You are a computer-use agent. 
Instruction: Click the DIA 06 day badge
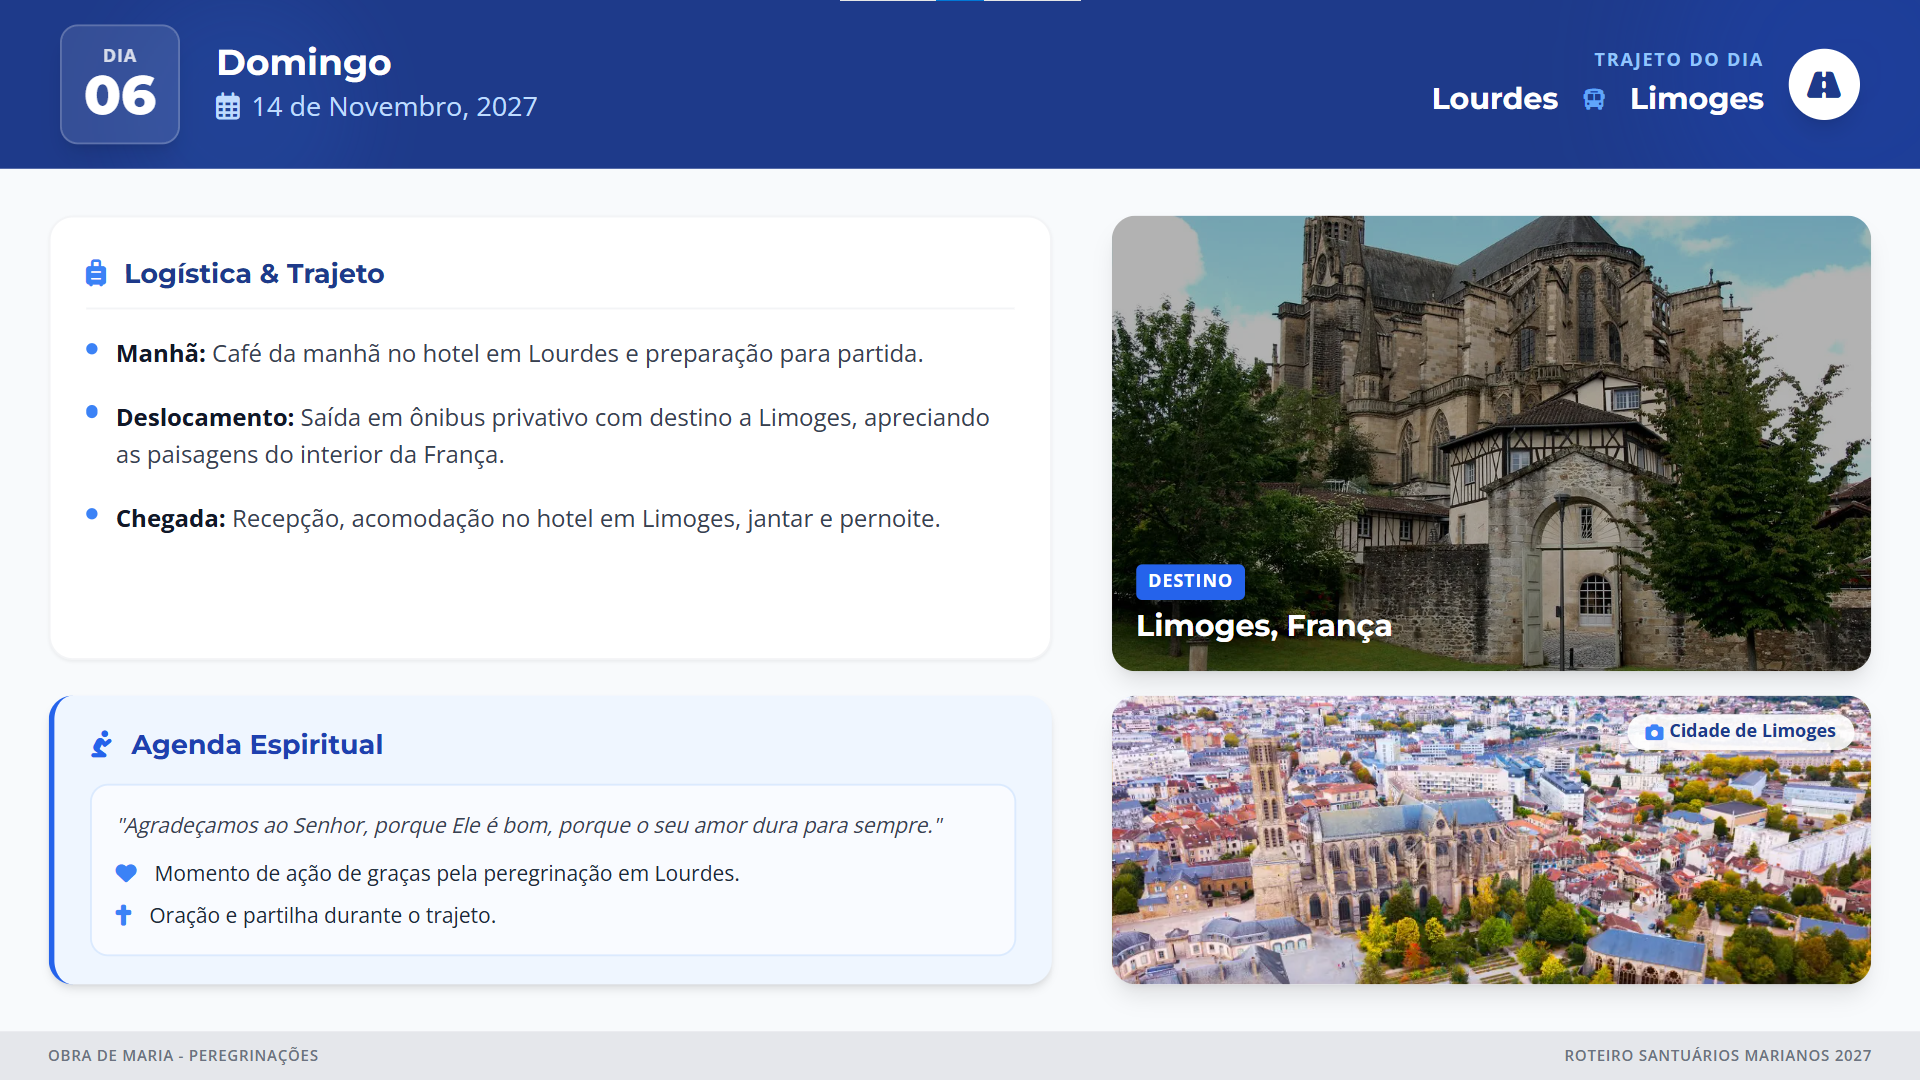120,85
